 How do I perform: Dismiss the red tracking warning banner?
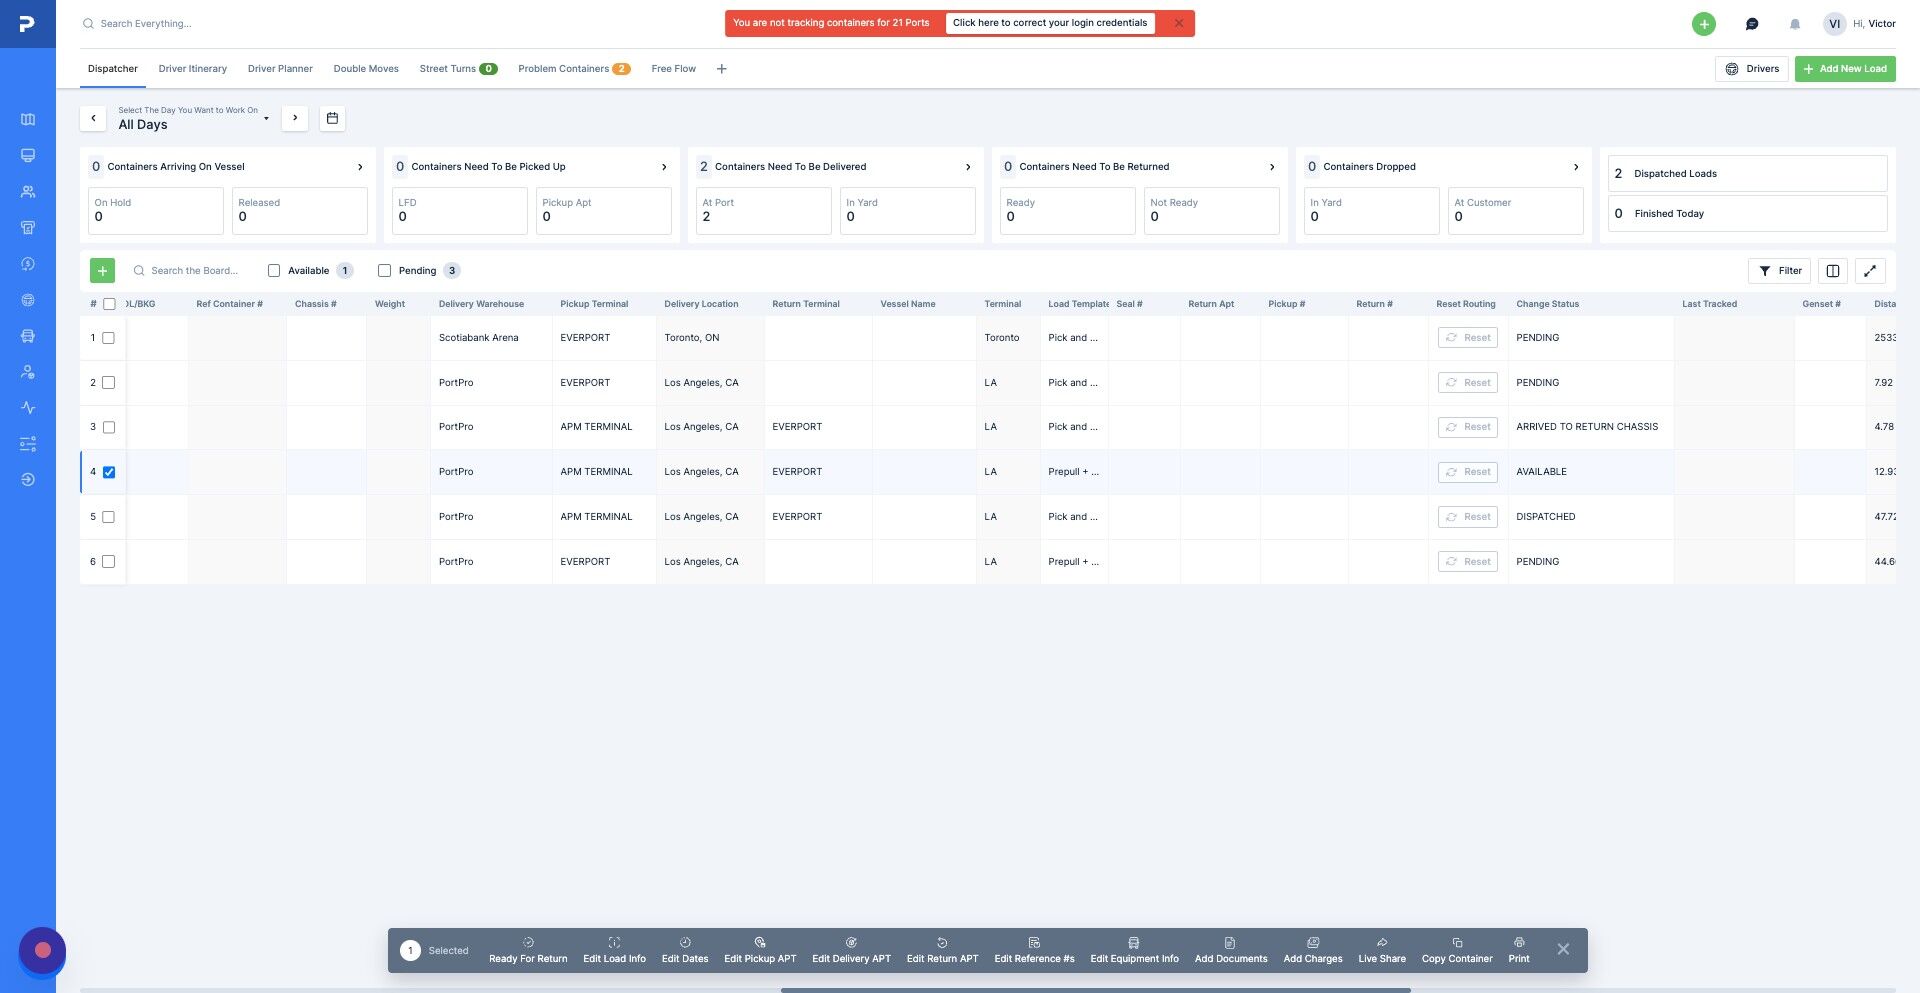pos(1179,23)
